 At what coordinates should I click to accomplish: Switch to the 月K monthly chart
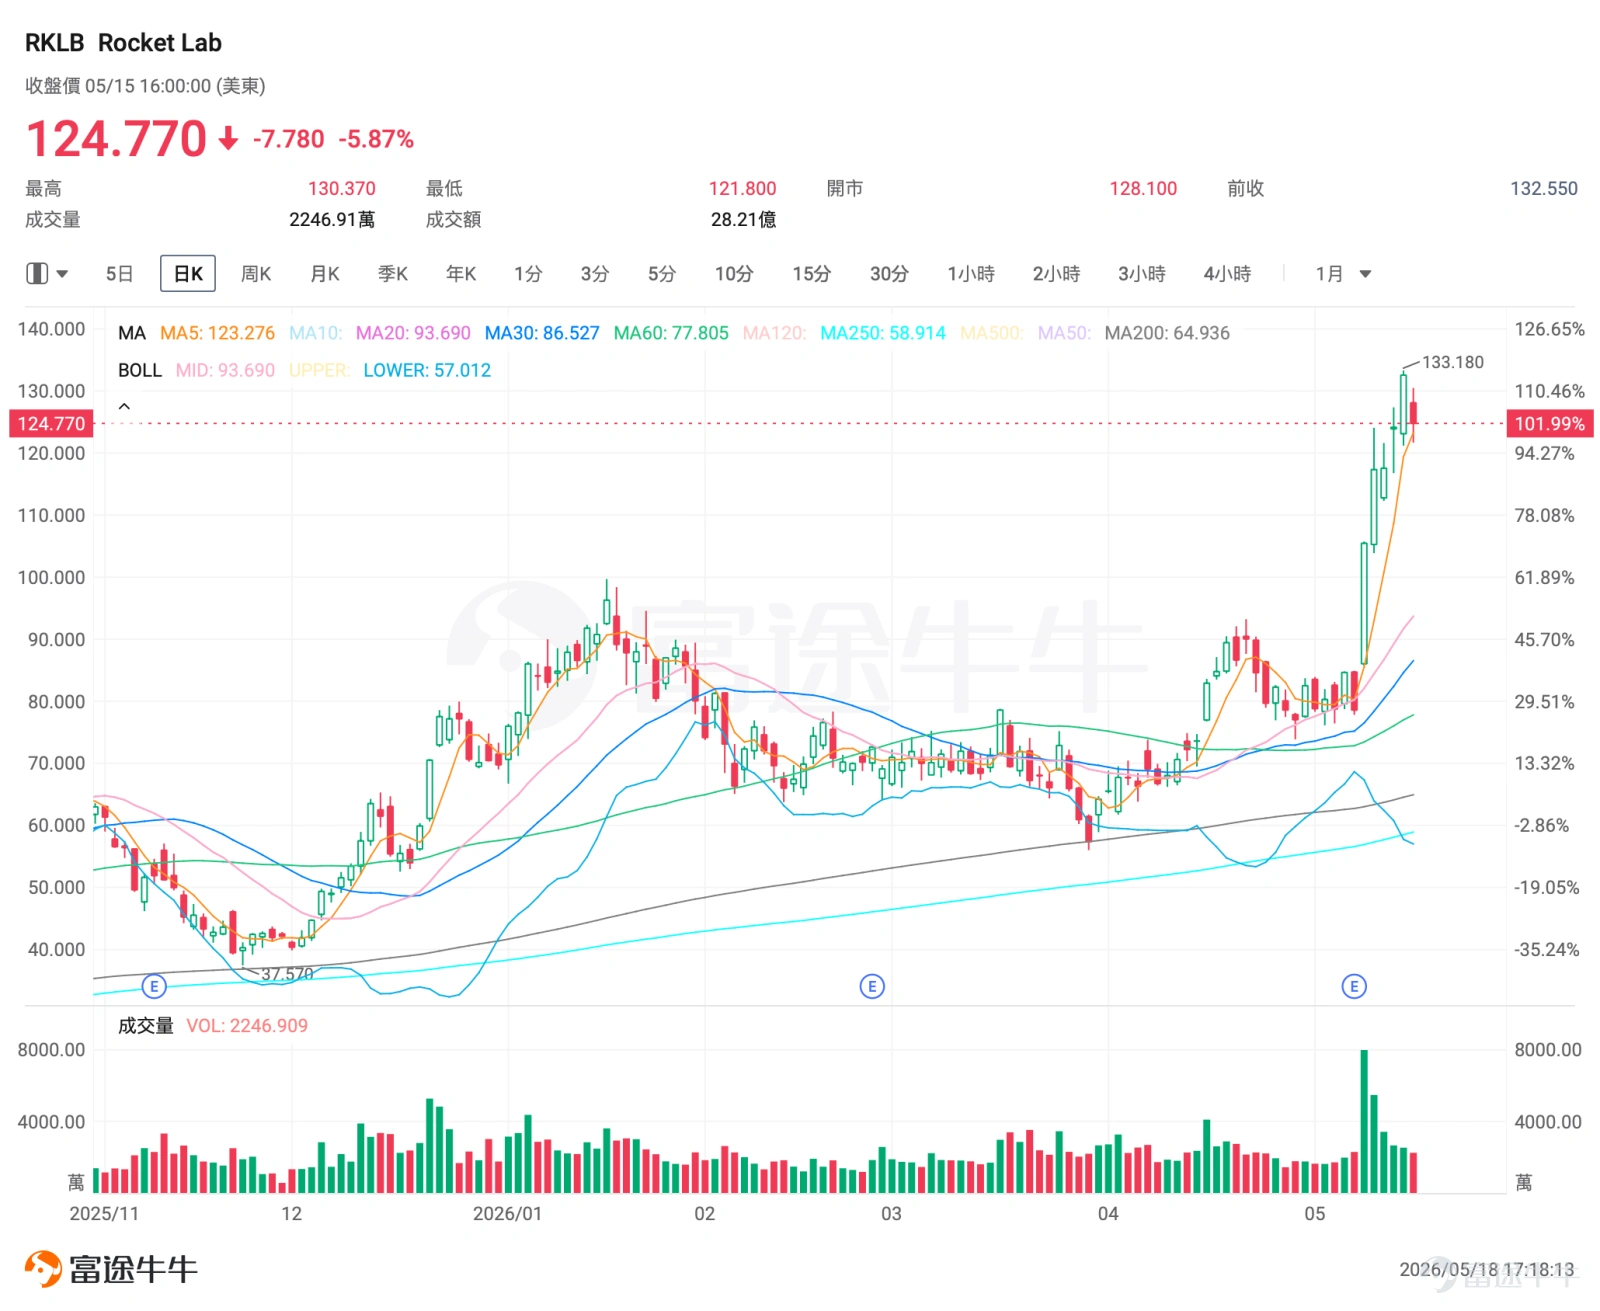click(325, 274)
